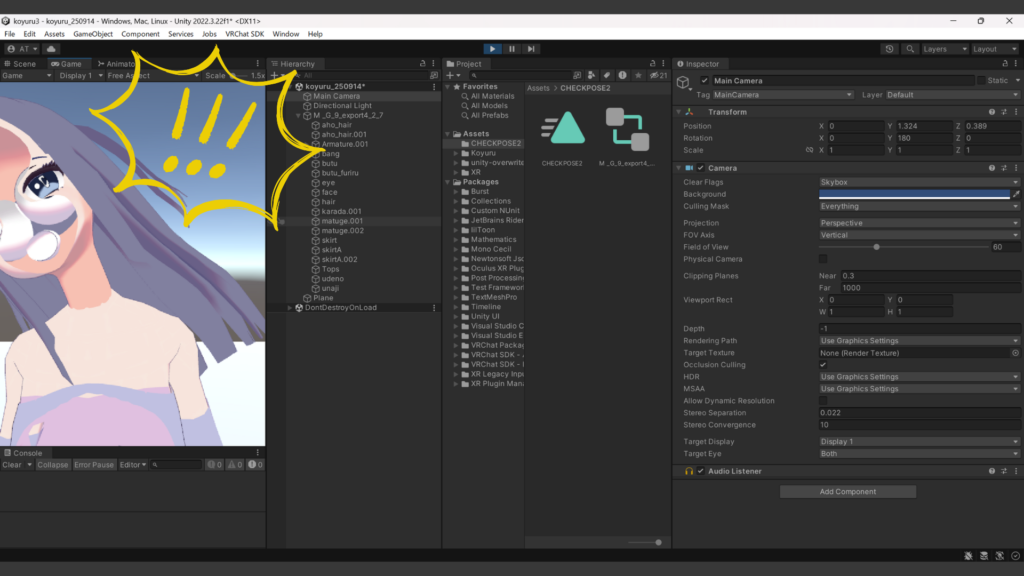This screenshot has width=1024, height=576.
Task: Click the Pause button in the toolbar
Action: coord(512,48)
